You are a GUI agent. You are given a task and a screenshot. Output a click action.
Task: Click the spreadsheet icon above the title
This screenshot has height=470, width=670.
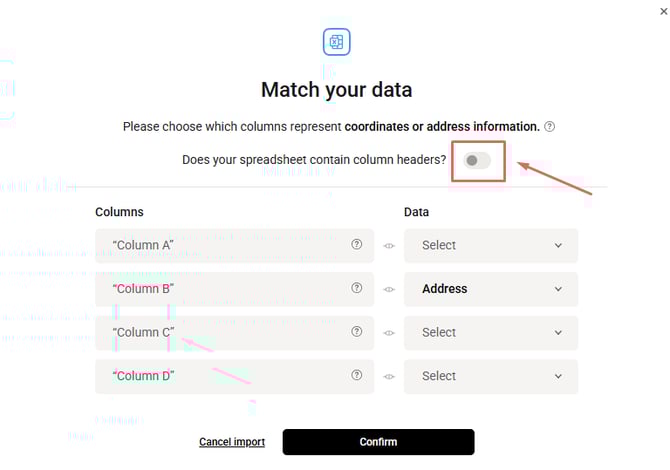pyautogui.click(x=337, y=42)
